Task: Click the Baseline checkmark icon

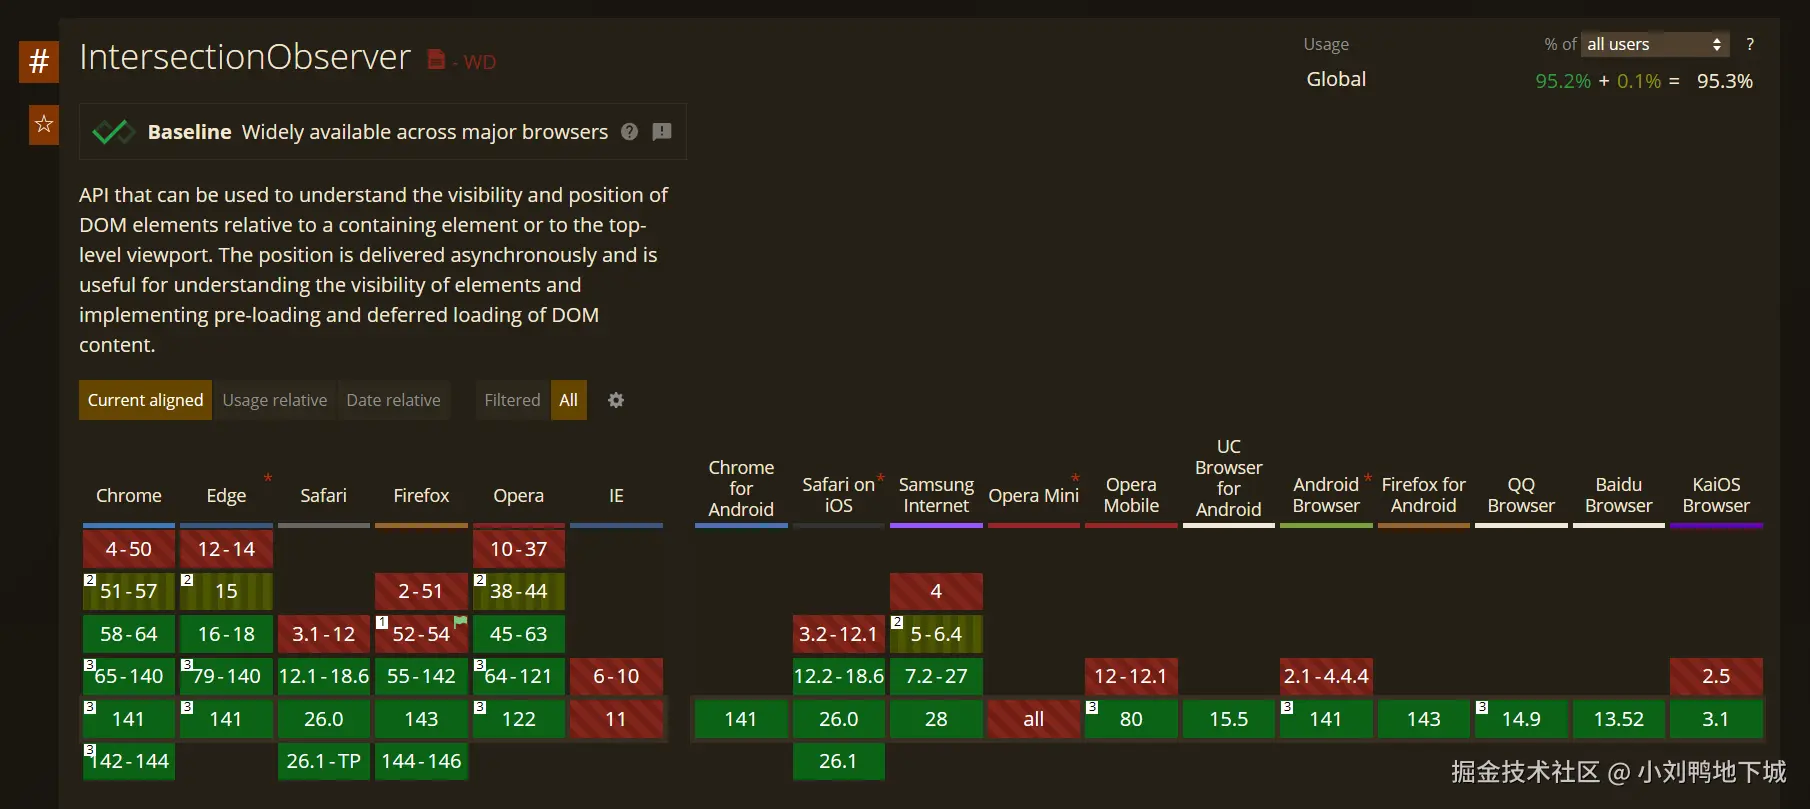Action: coord(113,132)
